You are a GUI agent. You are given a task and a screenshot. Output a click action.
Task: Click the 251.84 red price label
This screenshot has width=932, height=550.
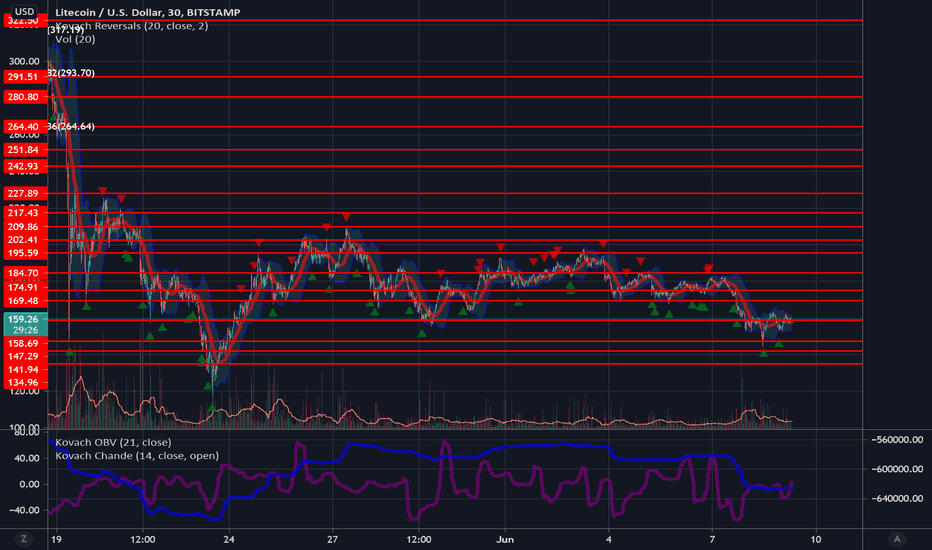(x=25, y=150)
